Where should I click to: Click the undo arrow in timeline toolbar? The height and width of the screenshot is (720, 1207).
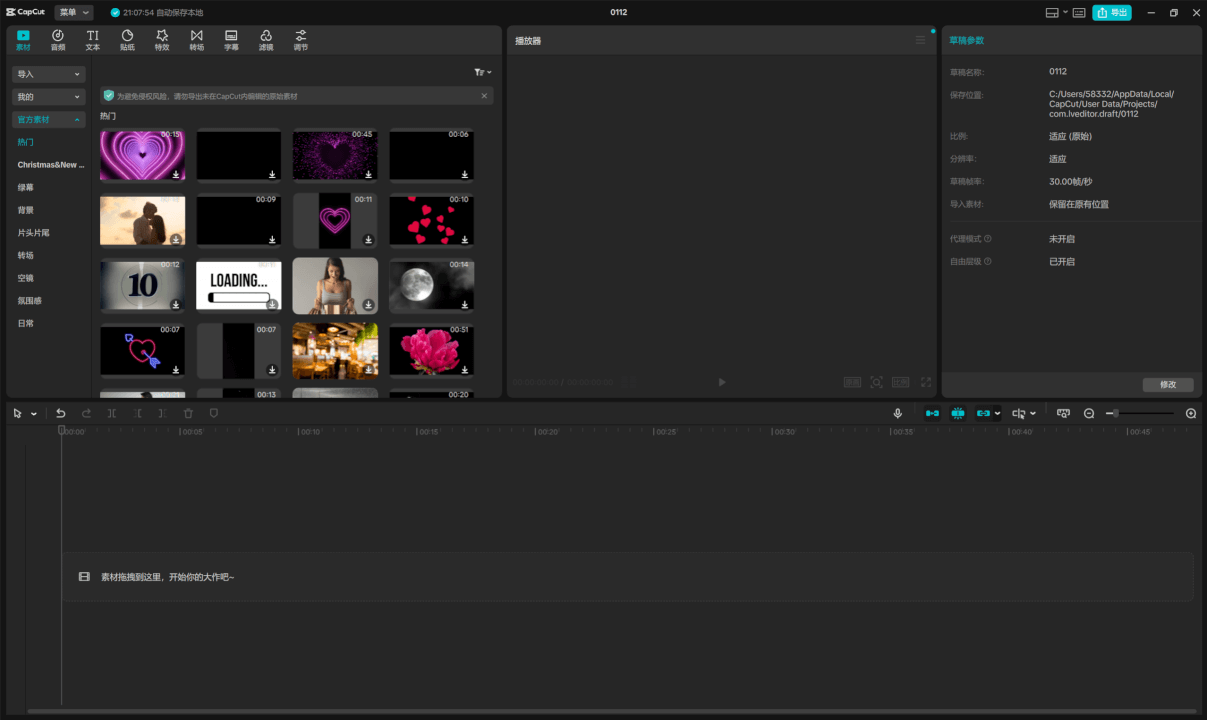point(61,413)
